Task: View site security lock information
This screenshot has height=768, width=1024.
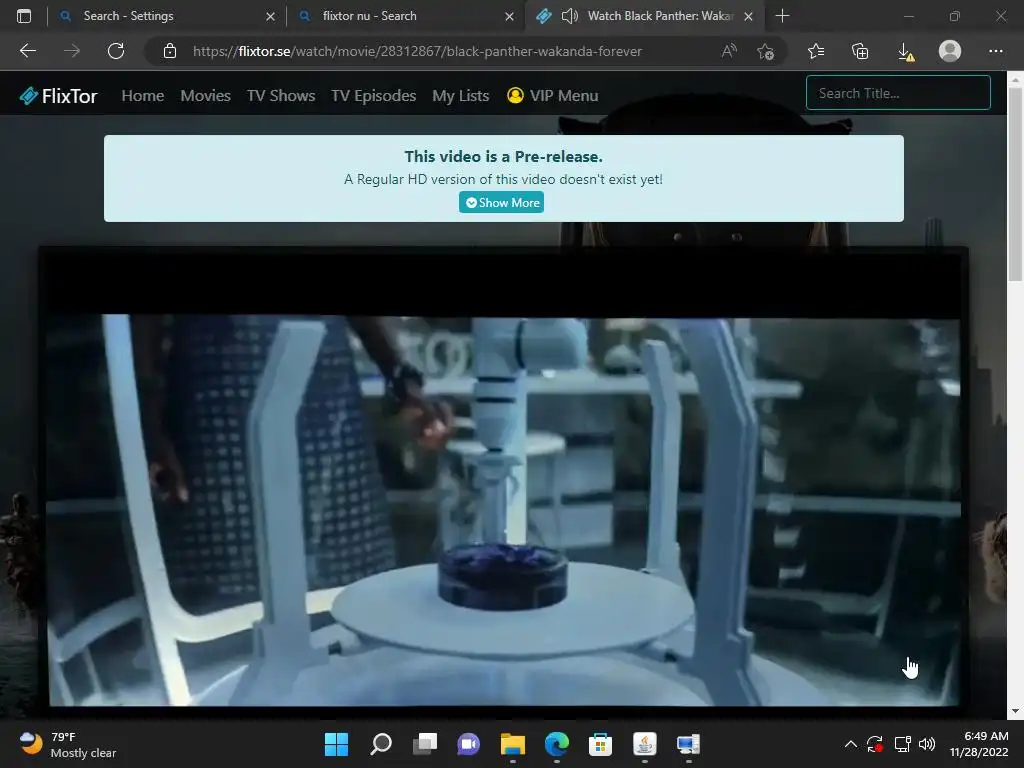Action: coord(170,51)
